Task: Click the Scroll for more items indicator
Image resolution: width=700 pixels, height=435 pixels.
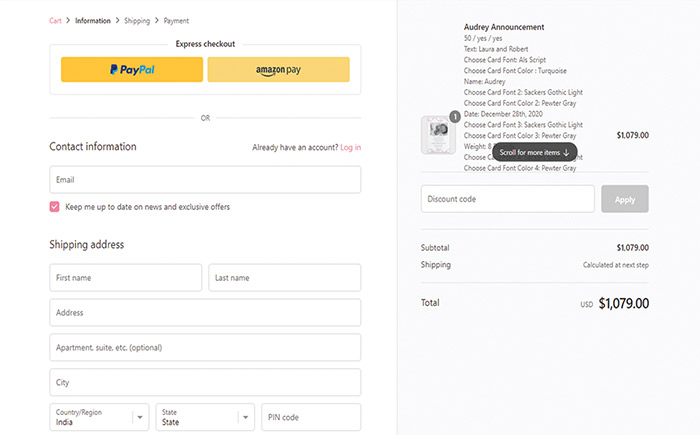Action: [x=534, y=153]
